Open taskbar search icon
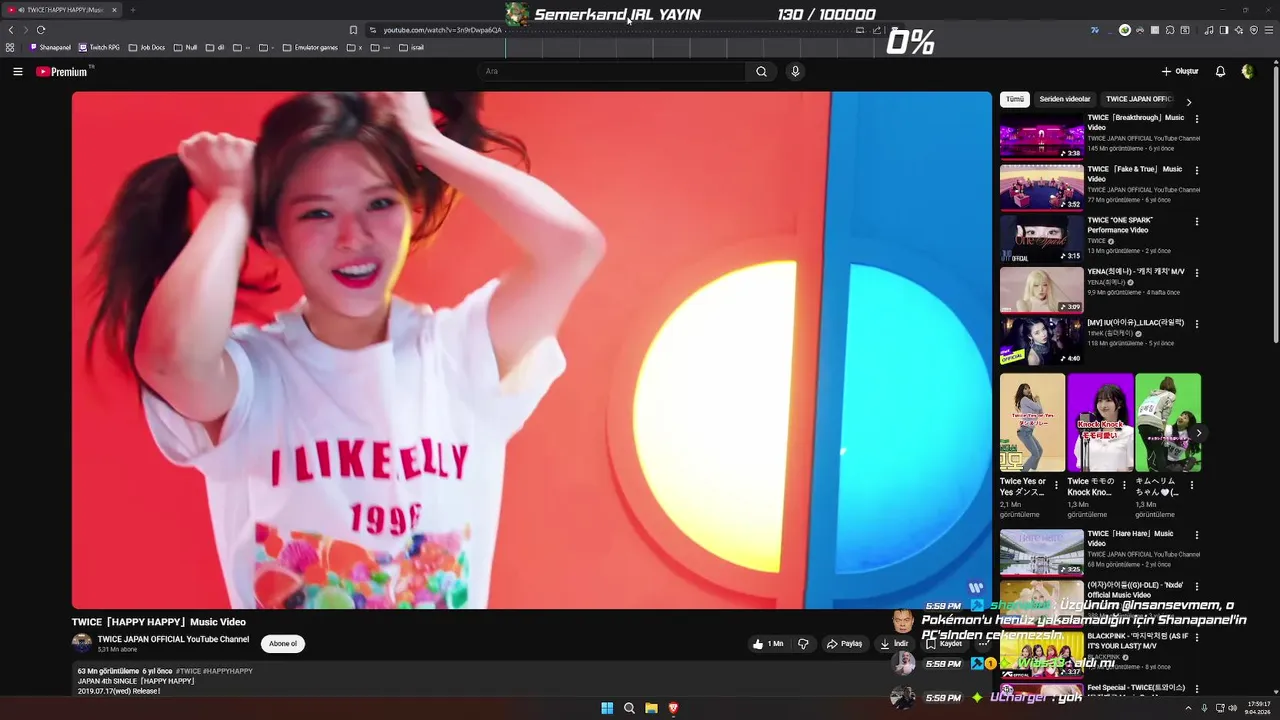The width and height of the screenshot is (1280, 720). tap(629, 708)
